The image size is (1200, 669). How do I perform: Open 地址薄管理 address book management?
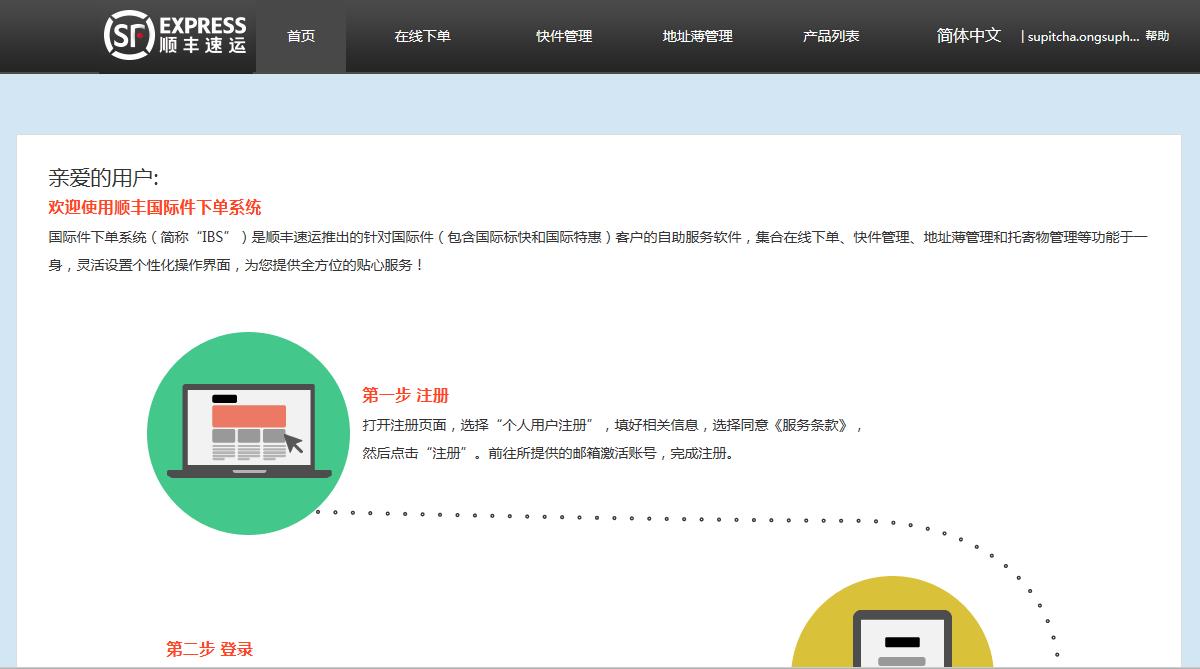tap(698, 36)
